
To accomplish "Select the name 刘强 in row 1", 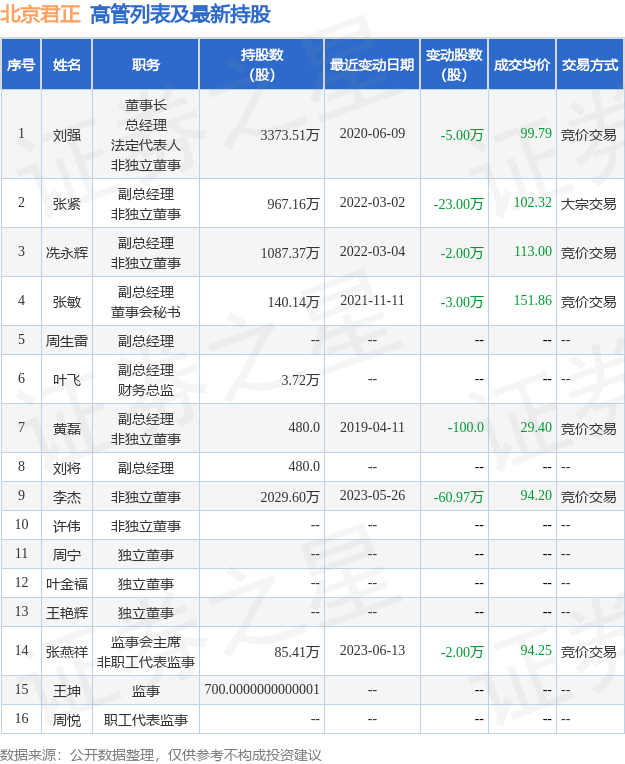I will click(67, 135).
